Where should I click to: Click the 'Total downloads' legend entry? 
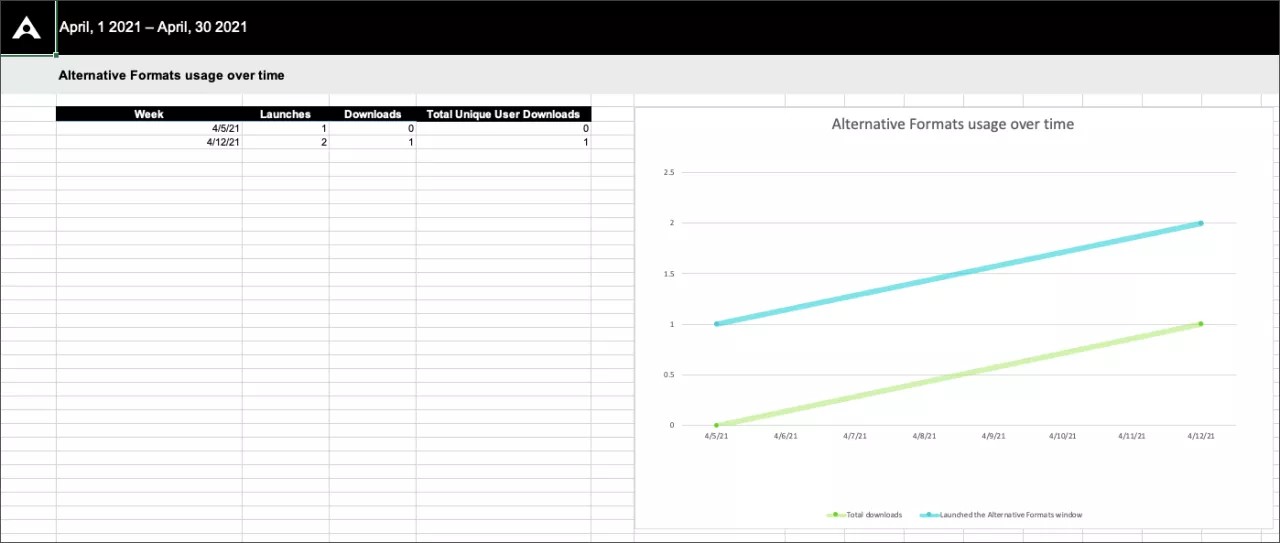tap(873, 515)
